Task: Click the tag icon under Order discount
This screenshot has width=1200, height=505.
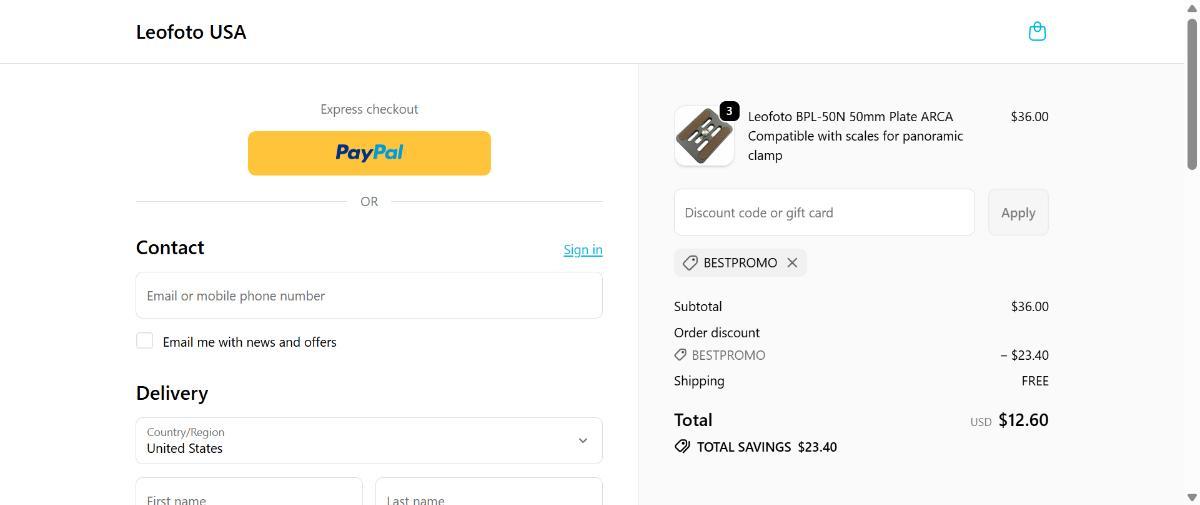Action: point(680,355)
